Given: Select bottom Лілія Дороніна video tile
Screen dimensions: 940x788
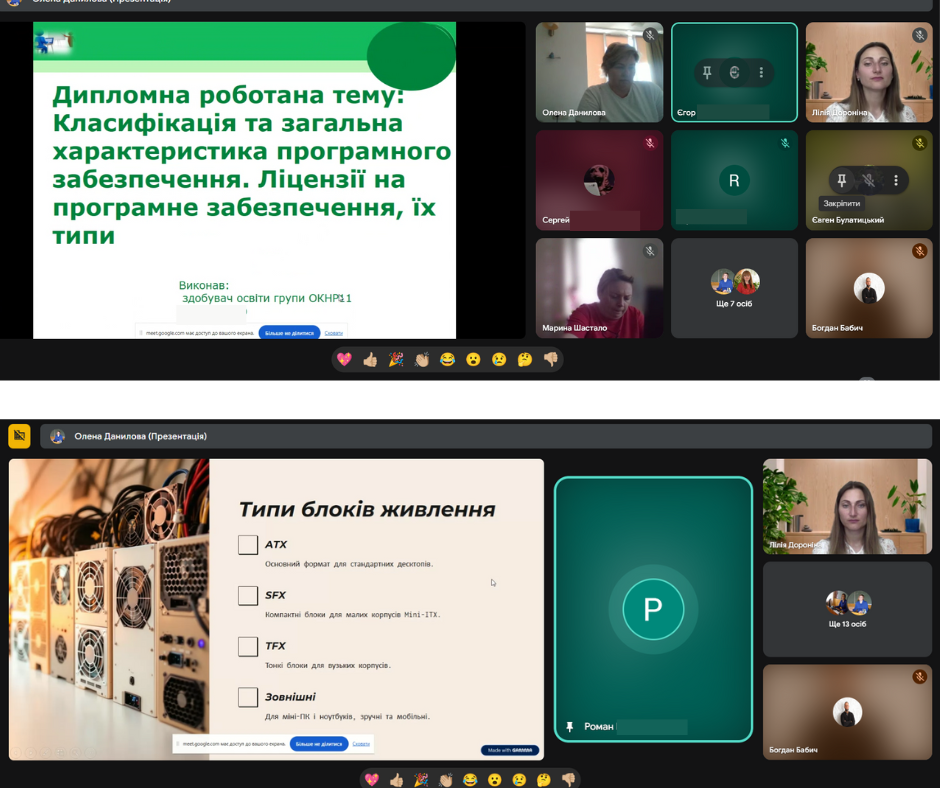Looking at the screenshot, I should click(847, 506).
